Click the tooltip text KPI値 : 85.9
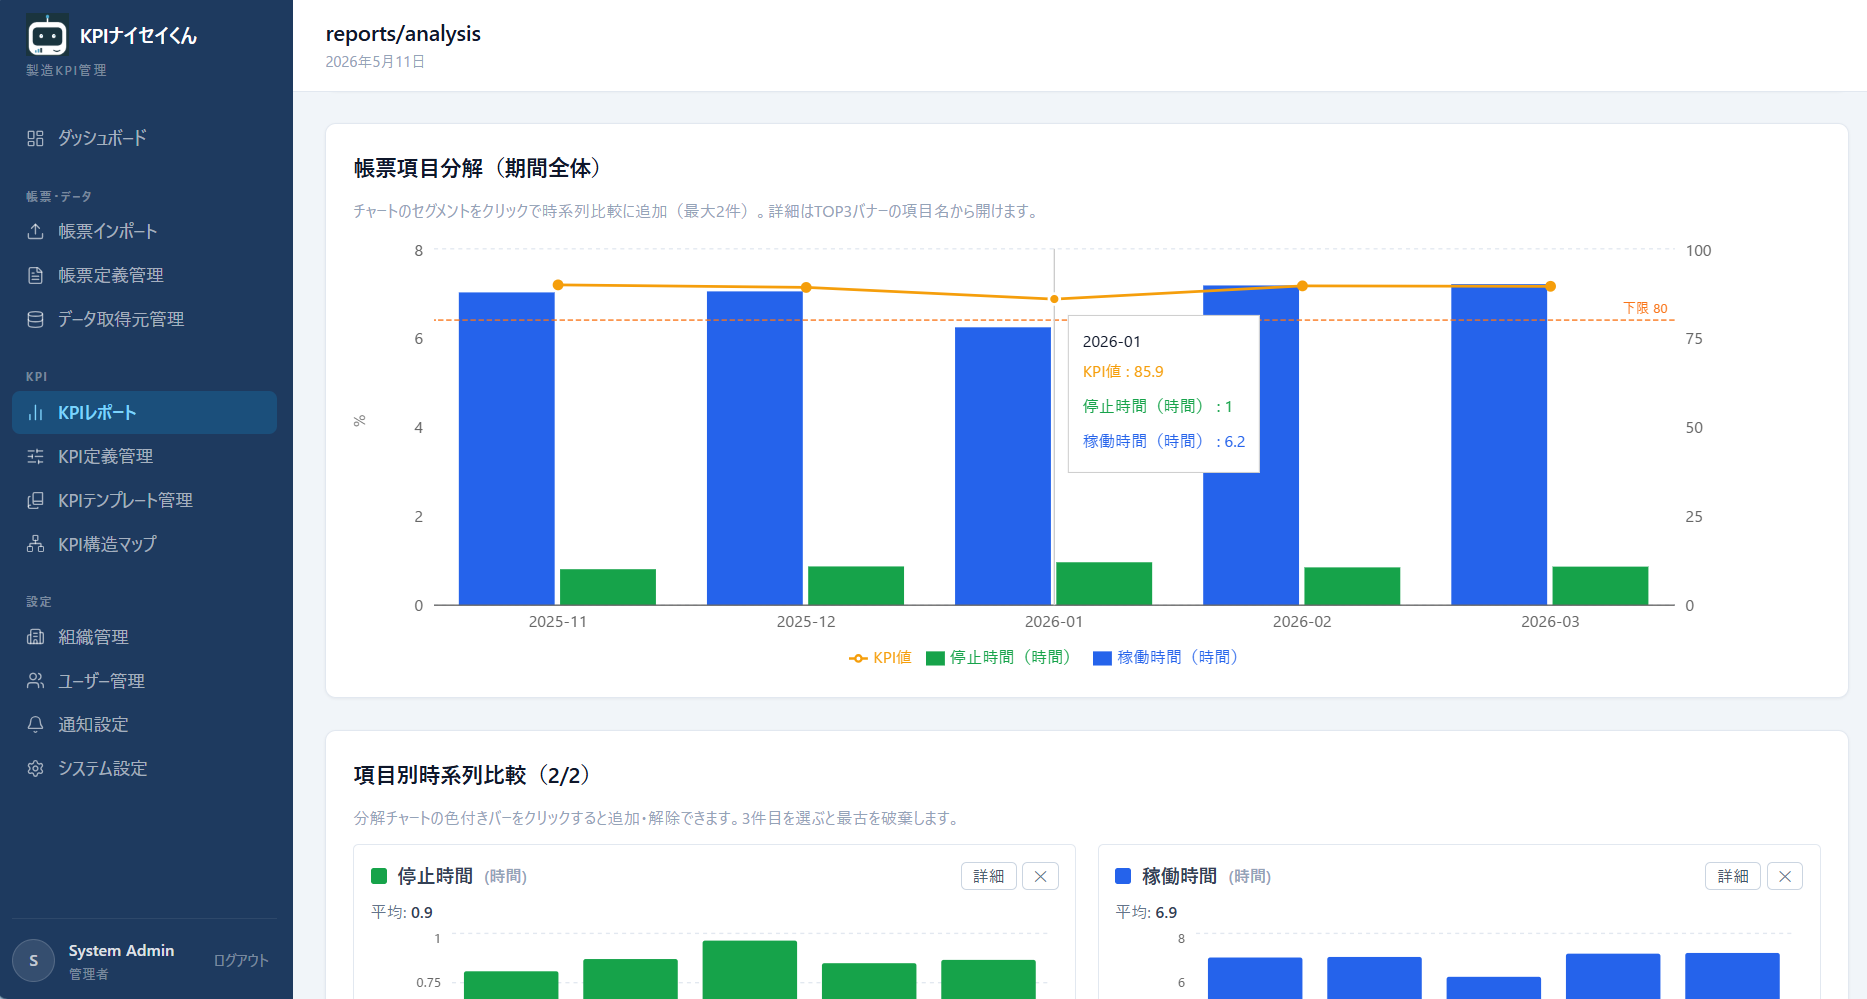This screenshot has height=999, width=1867. click(1123, 372)
